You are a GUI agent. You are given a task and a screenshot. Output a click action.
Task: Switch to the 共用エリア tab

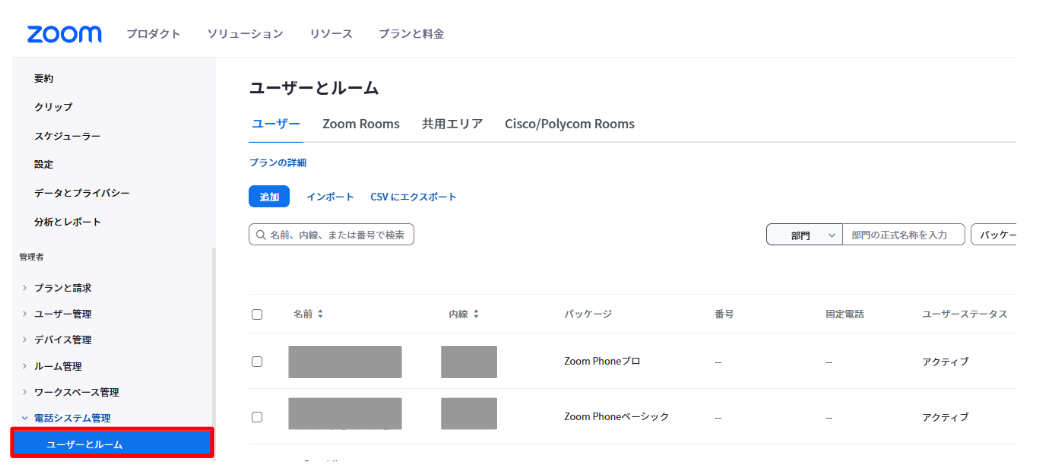452,124
